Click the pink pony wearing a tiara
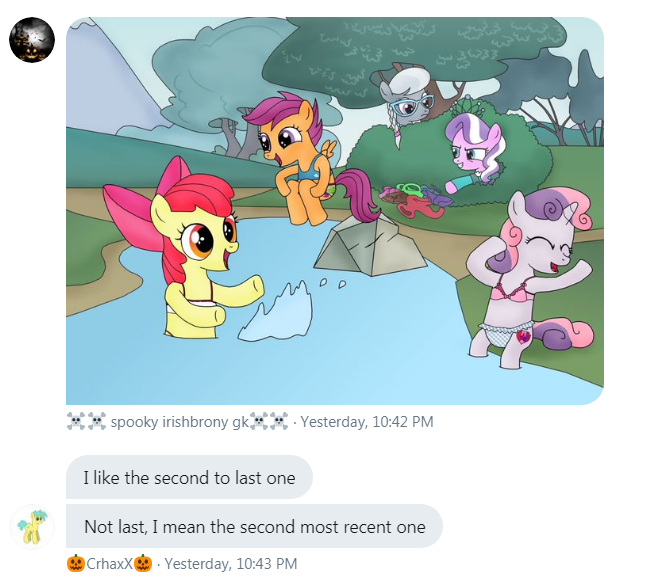The image size is (647, 584). (475, 155)
